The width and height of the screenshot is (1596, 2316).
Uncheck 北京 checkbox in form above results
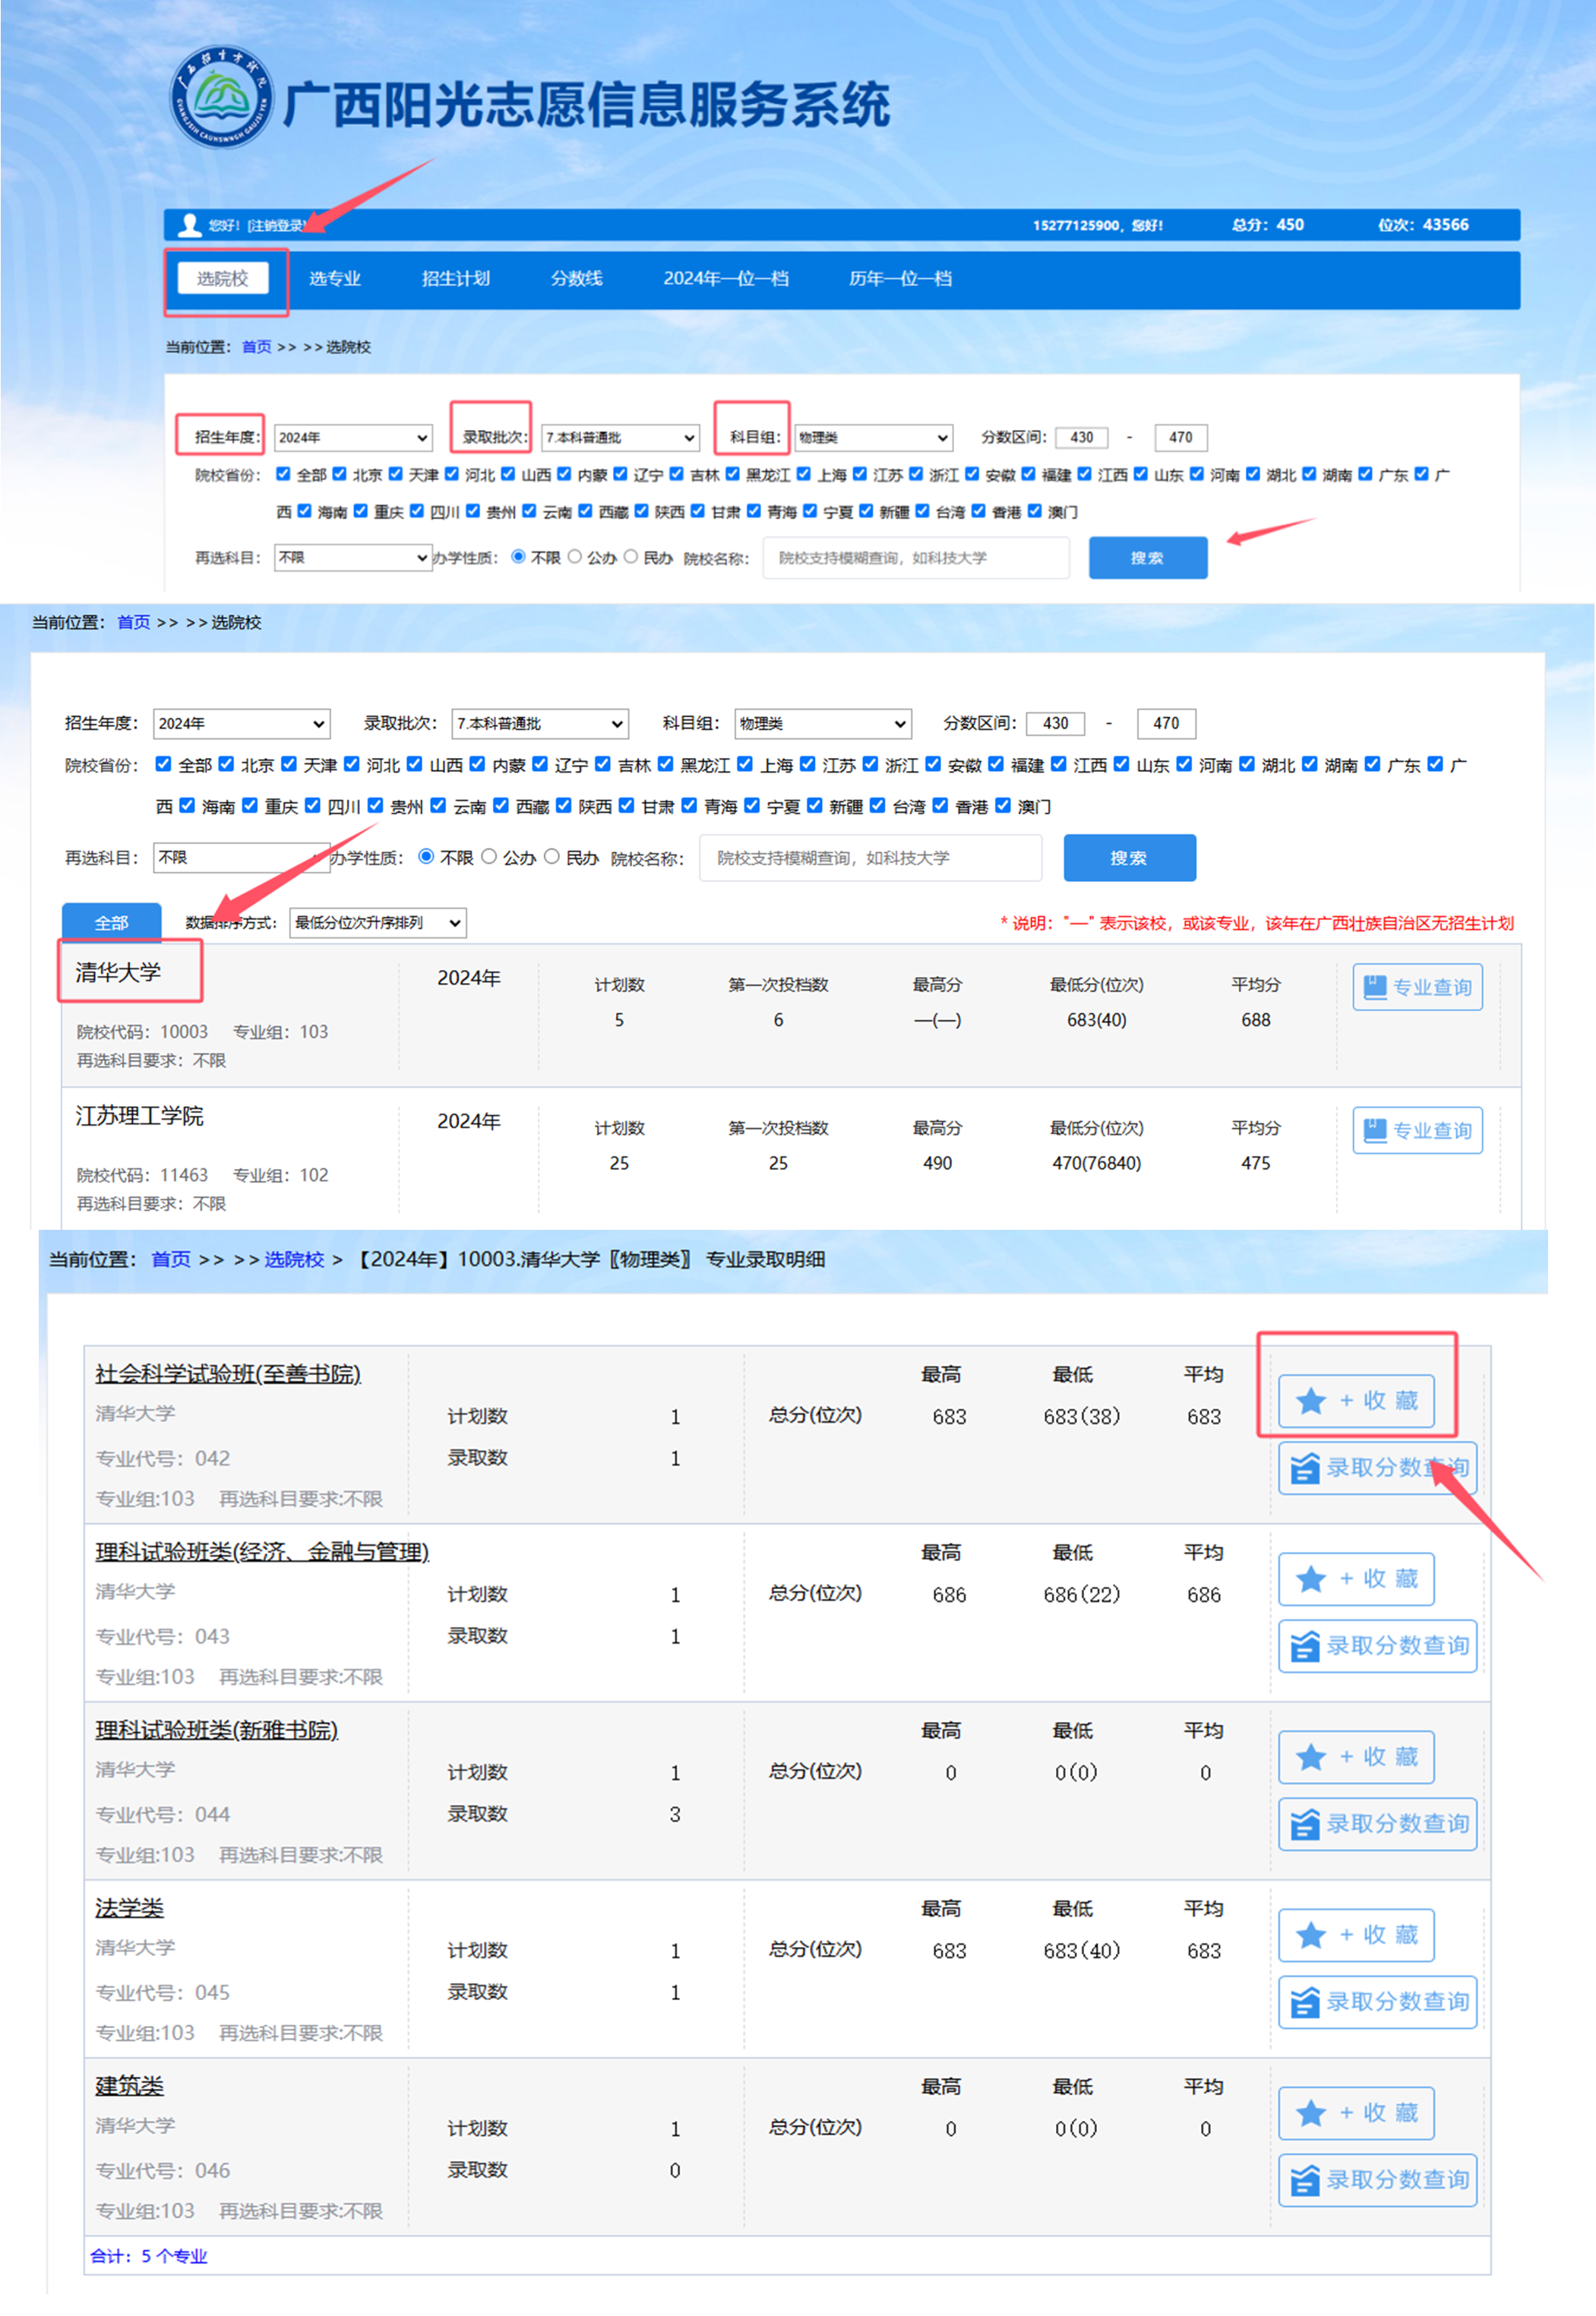coord(226,764)
